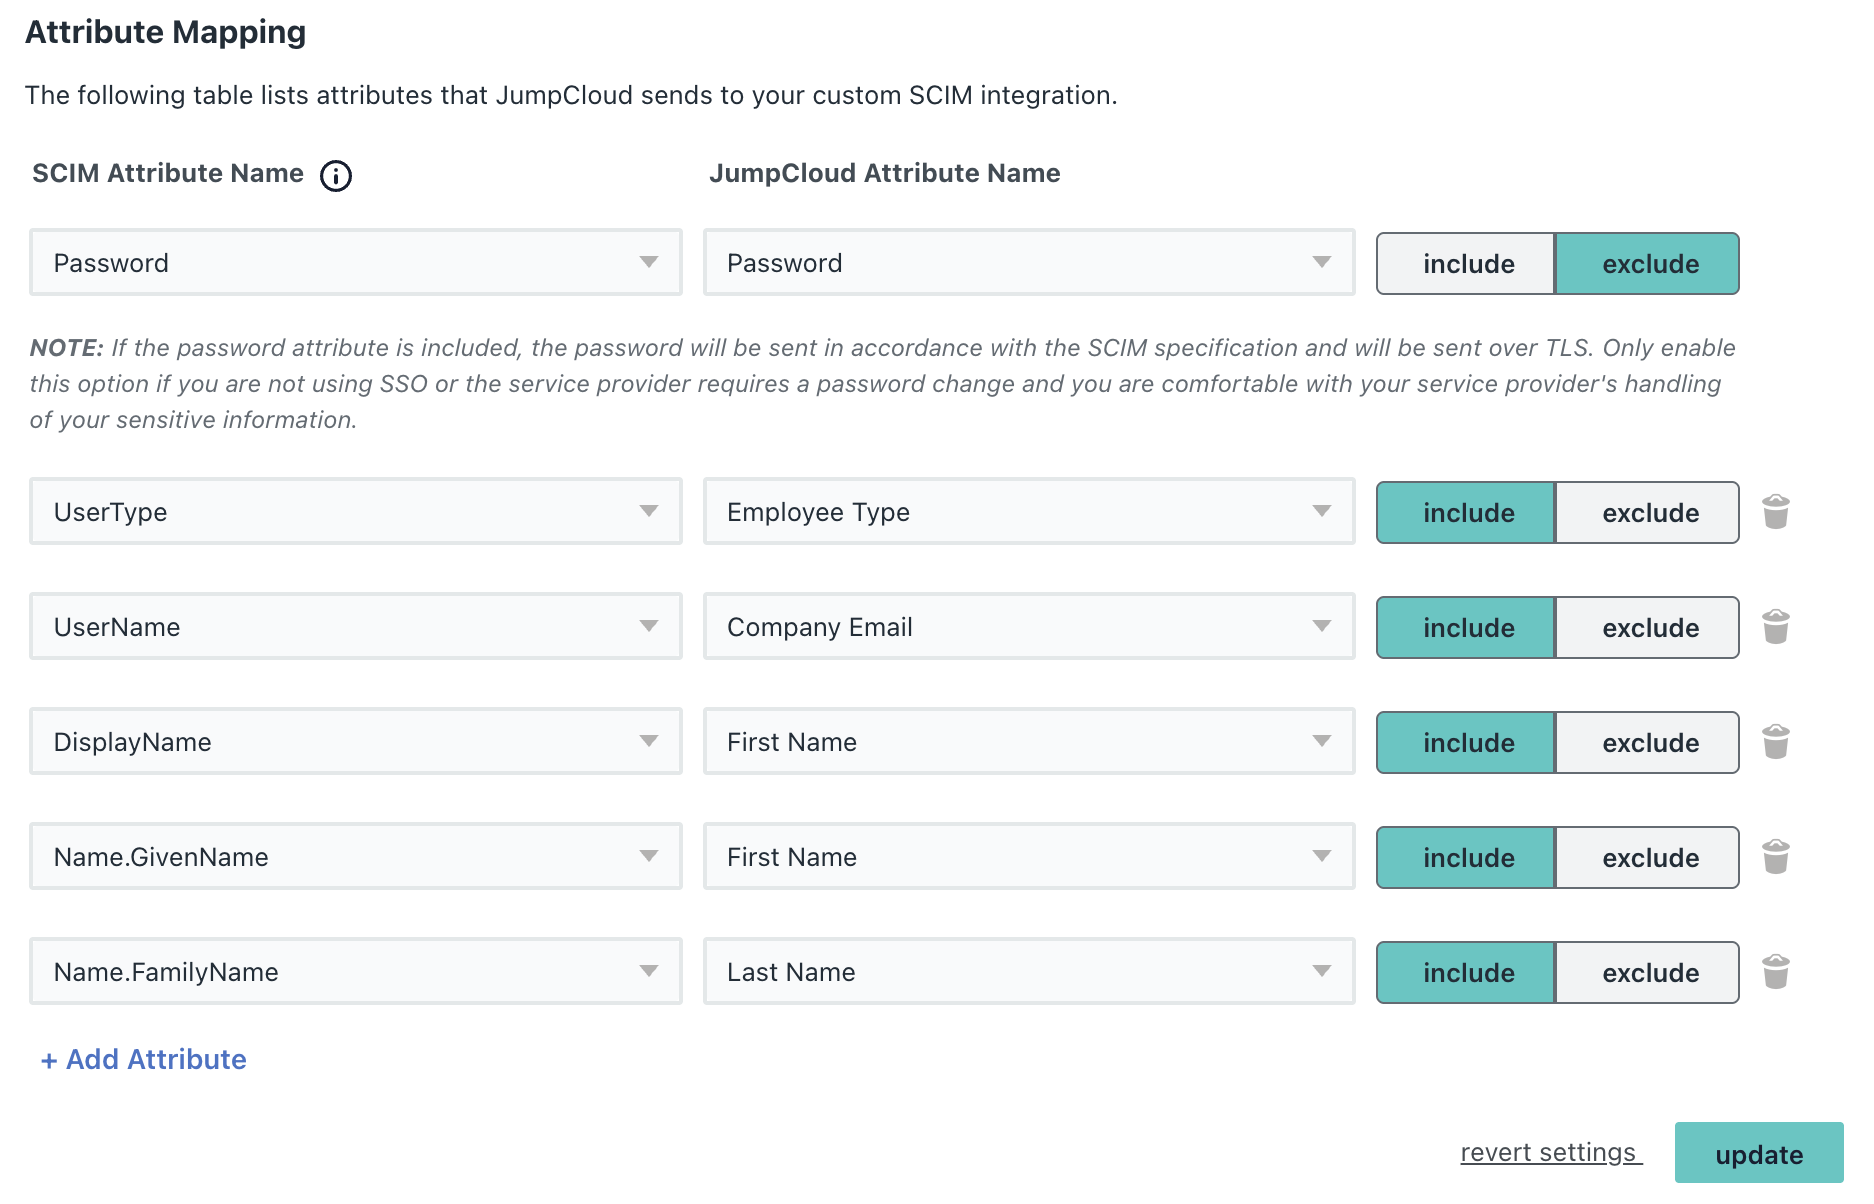Click the Add Attribute link
The image size is (1874, 1204).
(x=144, y=1060)
